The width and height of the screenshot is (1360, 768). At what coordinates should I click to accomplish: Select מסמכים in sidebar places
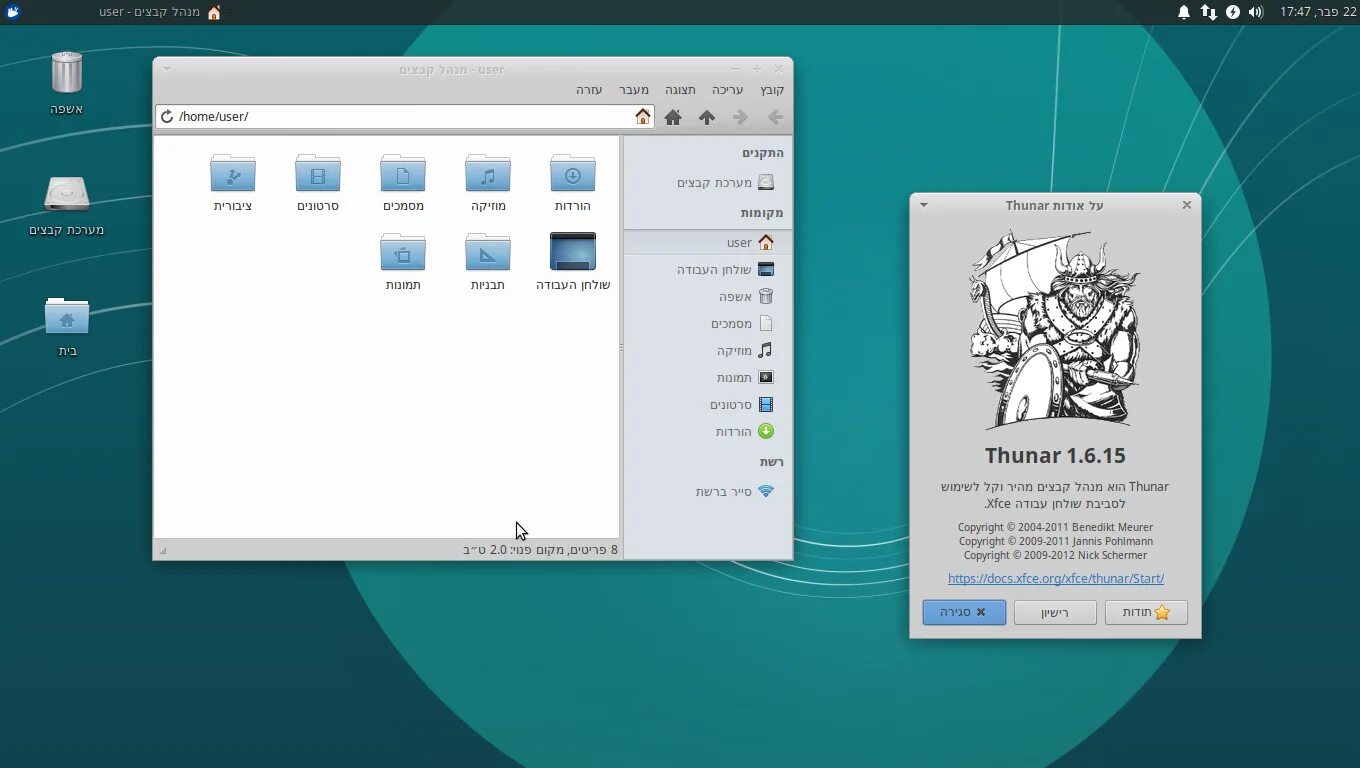coord(708,324)
